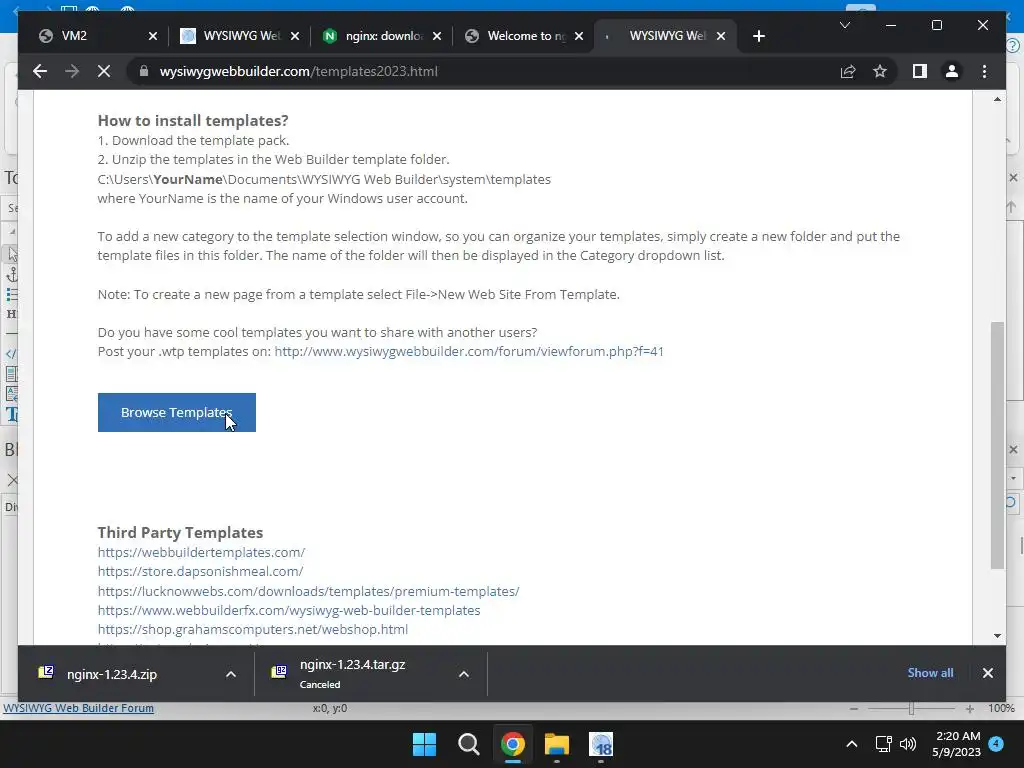Open store.dapsonishmeal.com link
The image size is (1024, 768).
click(x=200, y=571)
